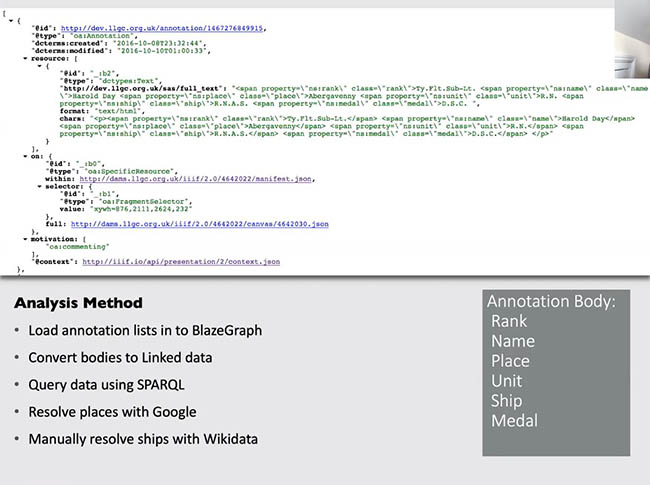Select the xywh selector value string
This screenshot has width=650, height=485.
click(141, 209)
